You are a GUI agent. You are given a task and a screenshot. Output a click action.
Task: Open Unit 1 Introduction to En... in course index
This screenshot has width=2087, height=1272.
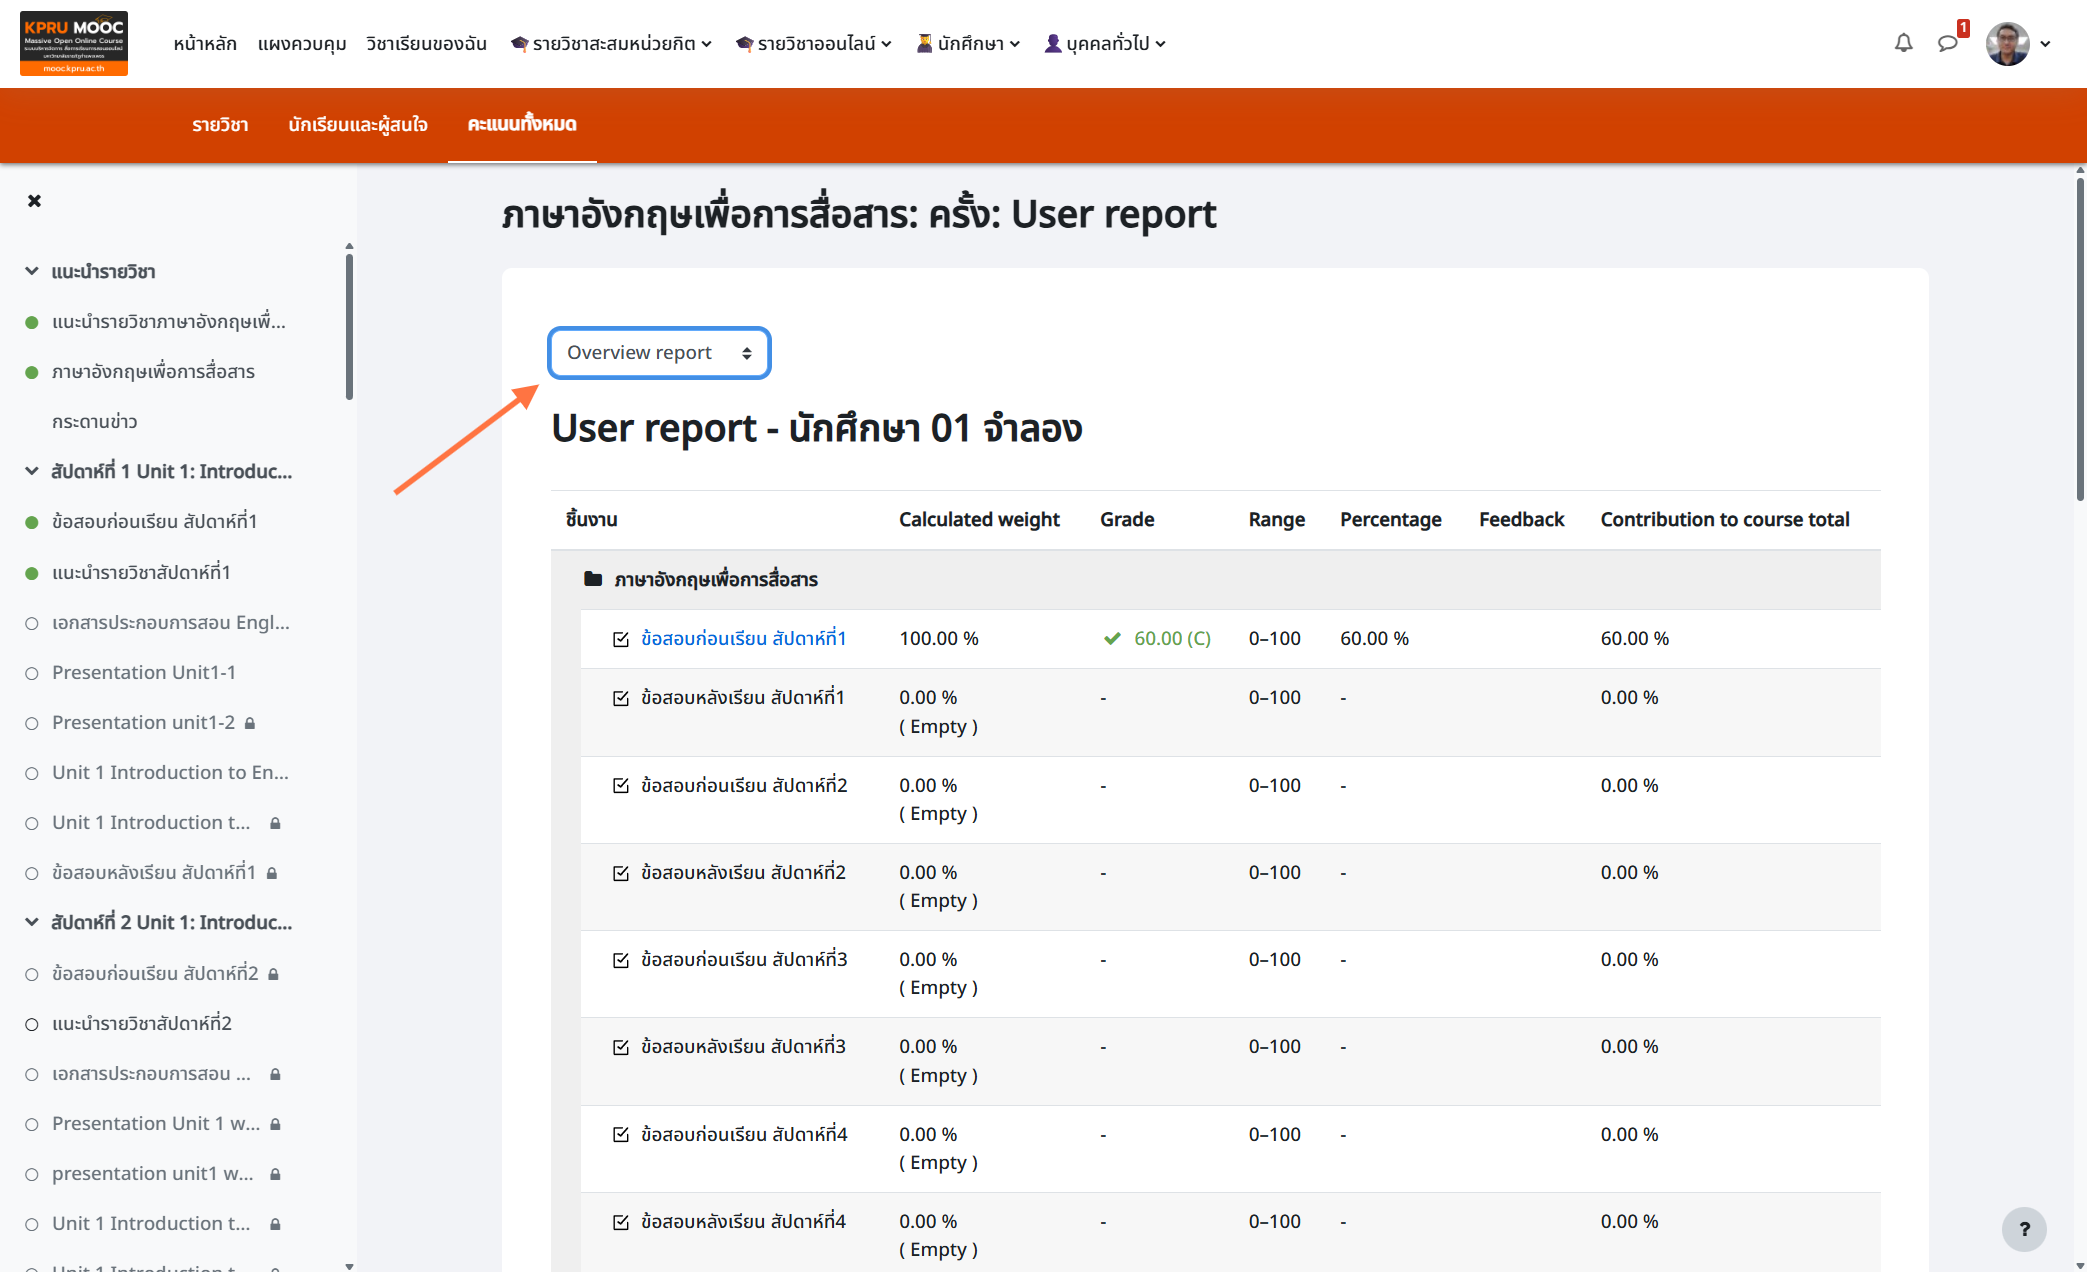[x=170, y=773]
